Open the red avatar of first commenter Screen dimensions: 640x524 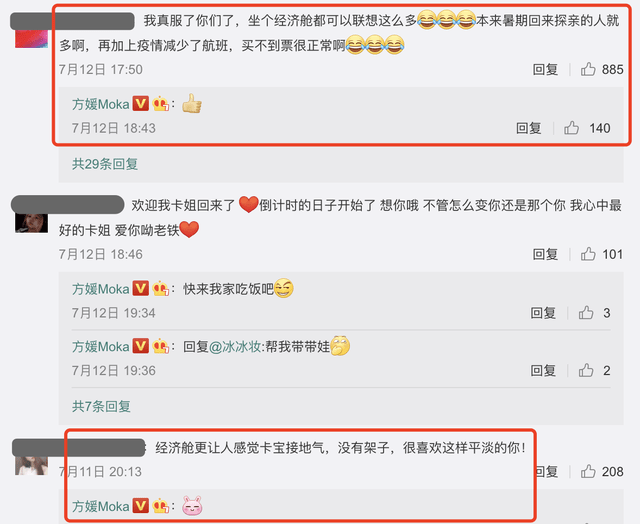(x=31, y=39)
